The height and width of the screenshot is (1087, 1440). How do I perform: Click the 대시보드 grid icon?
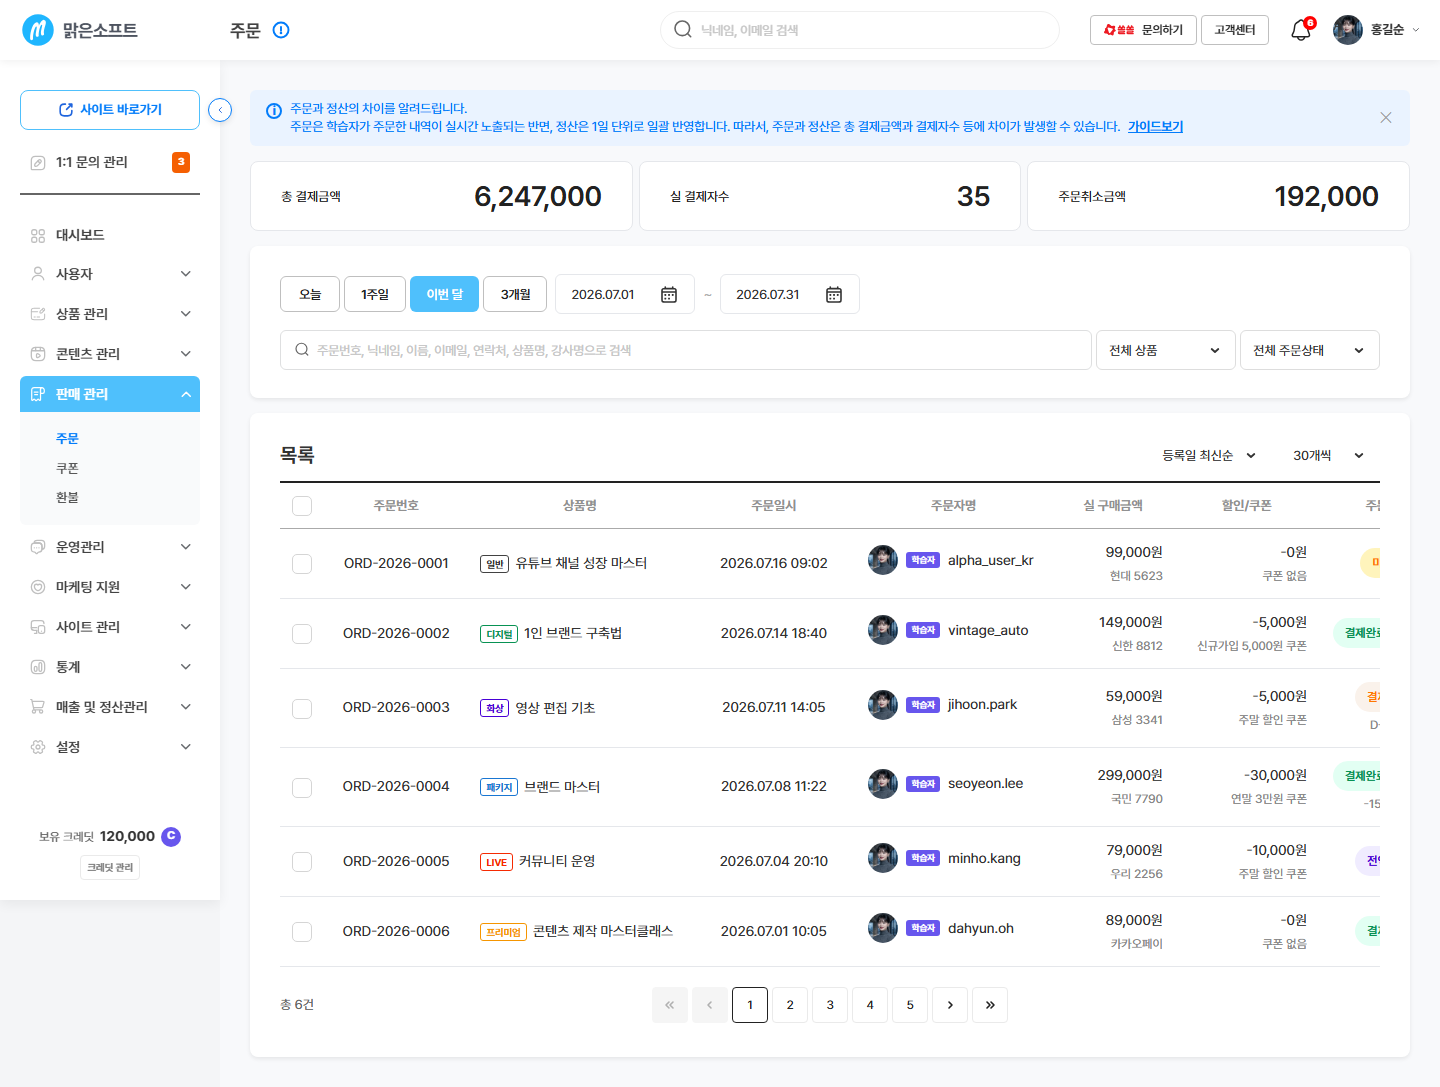coord(38,235)
